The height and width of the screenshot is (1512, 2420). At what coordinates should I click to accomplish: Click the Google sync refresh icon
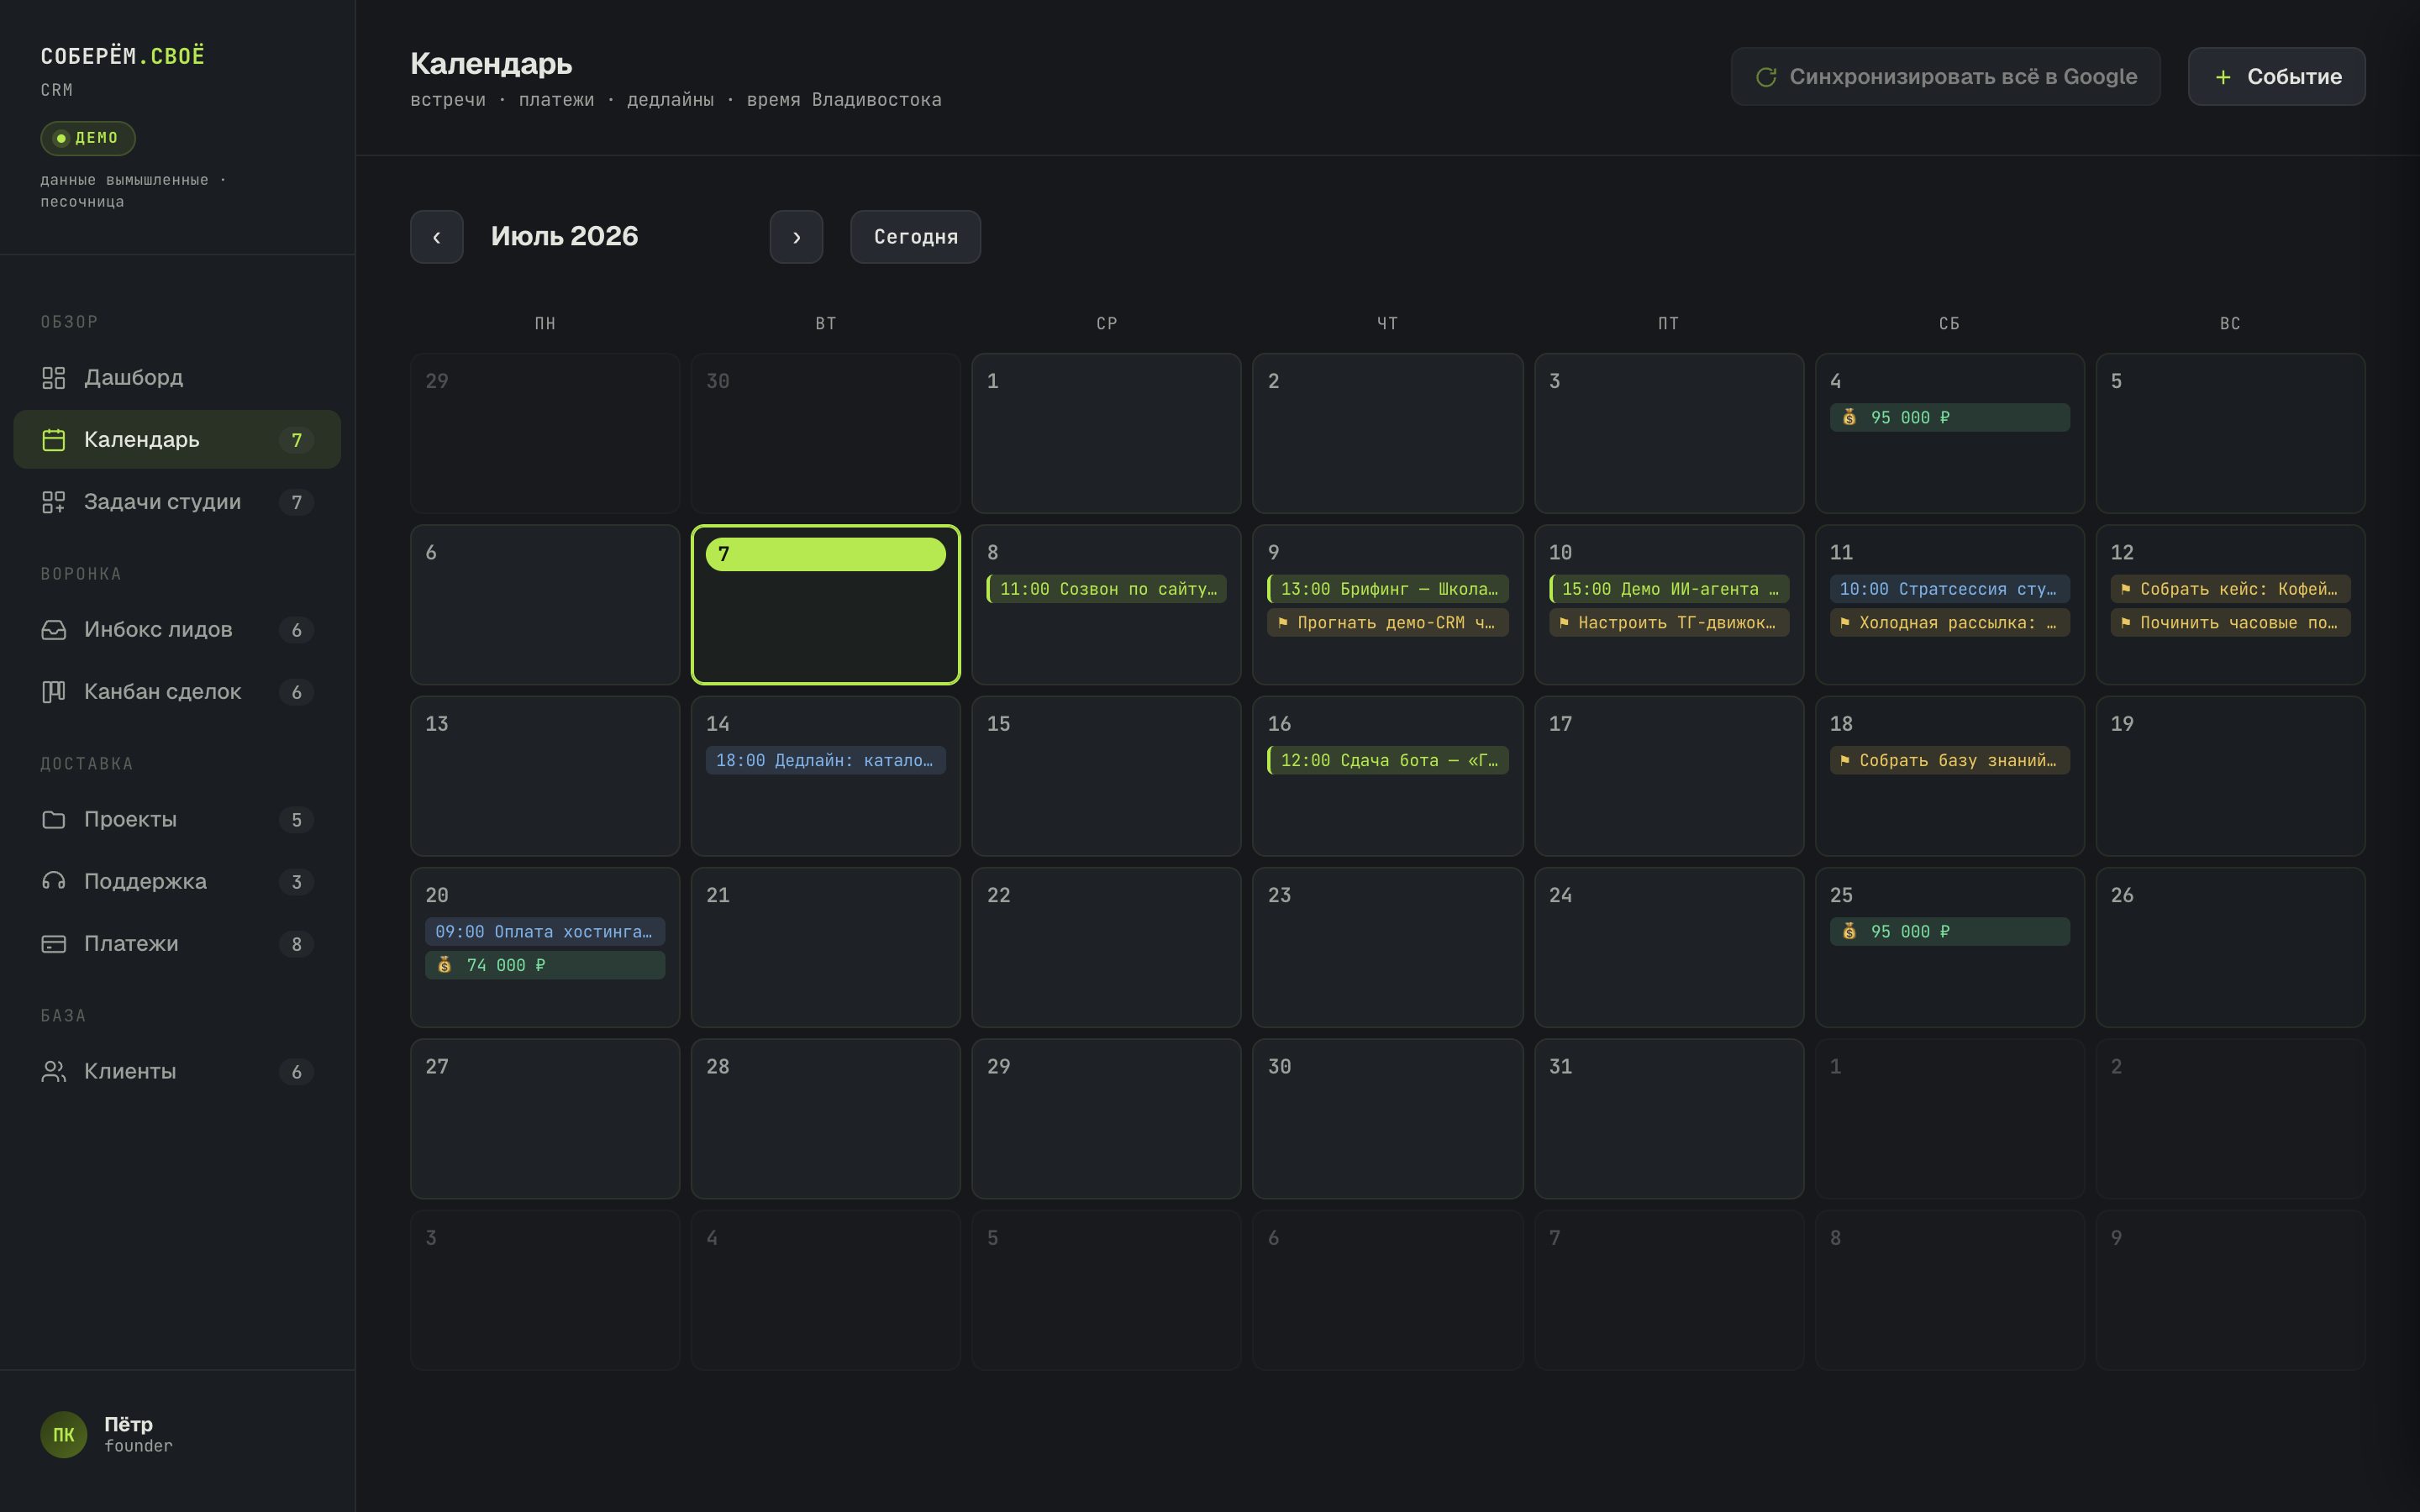click(x=1766, y=77)
